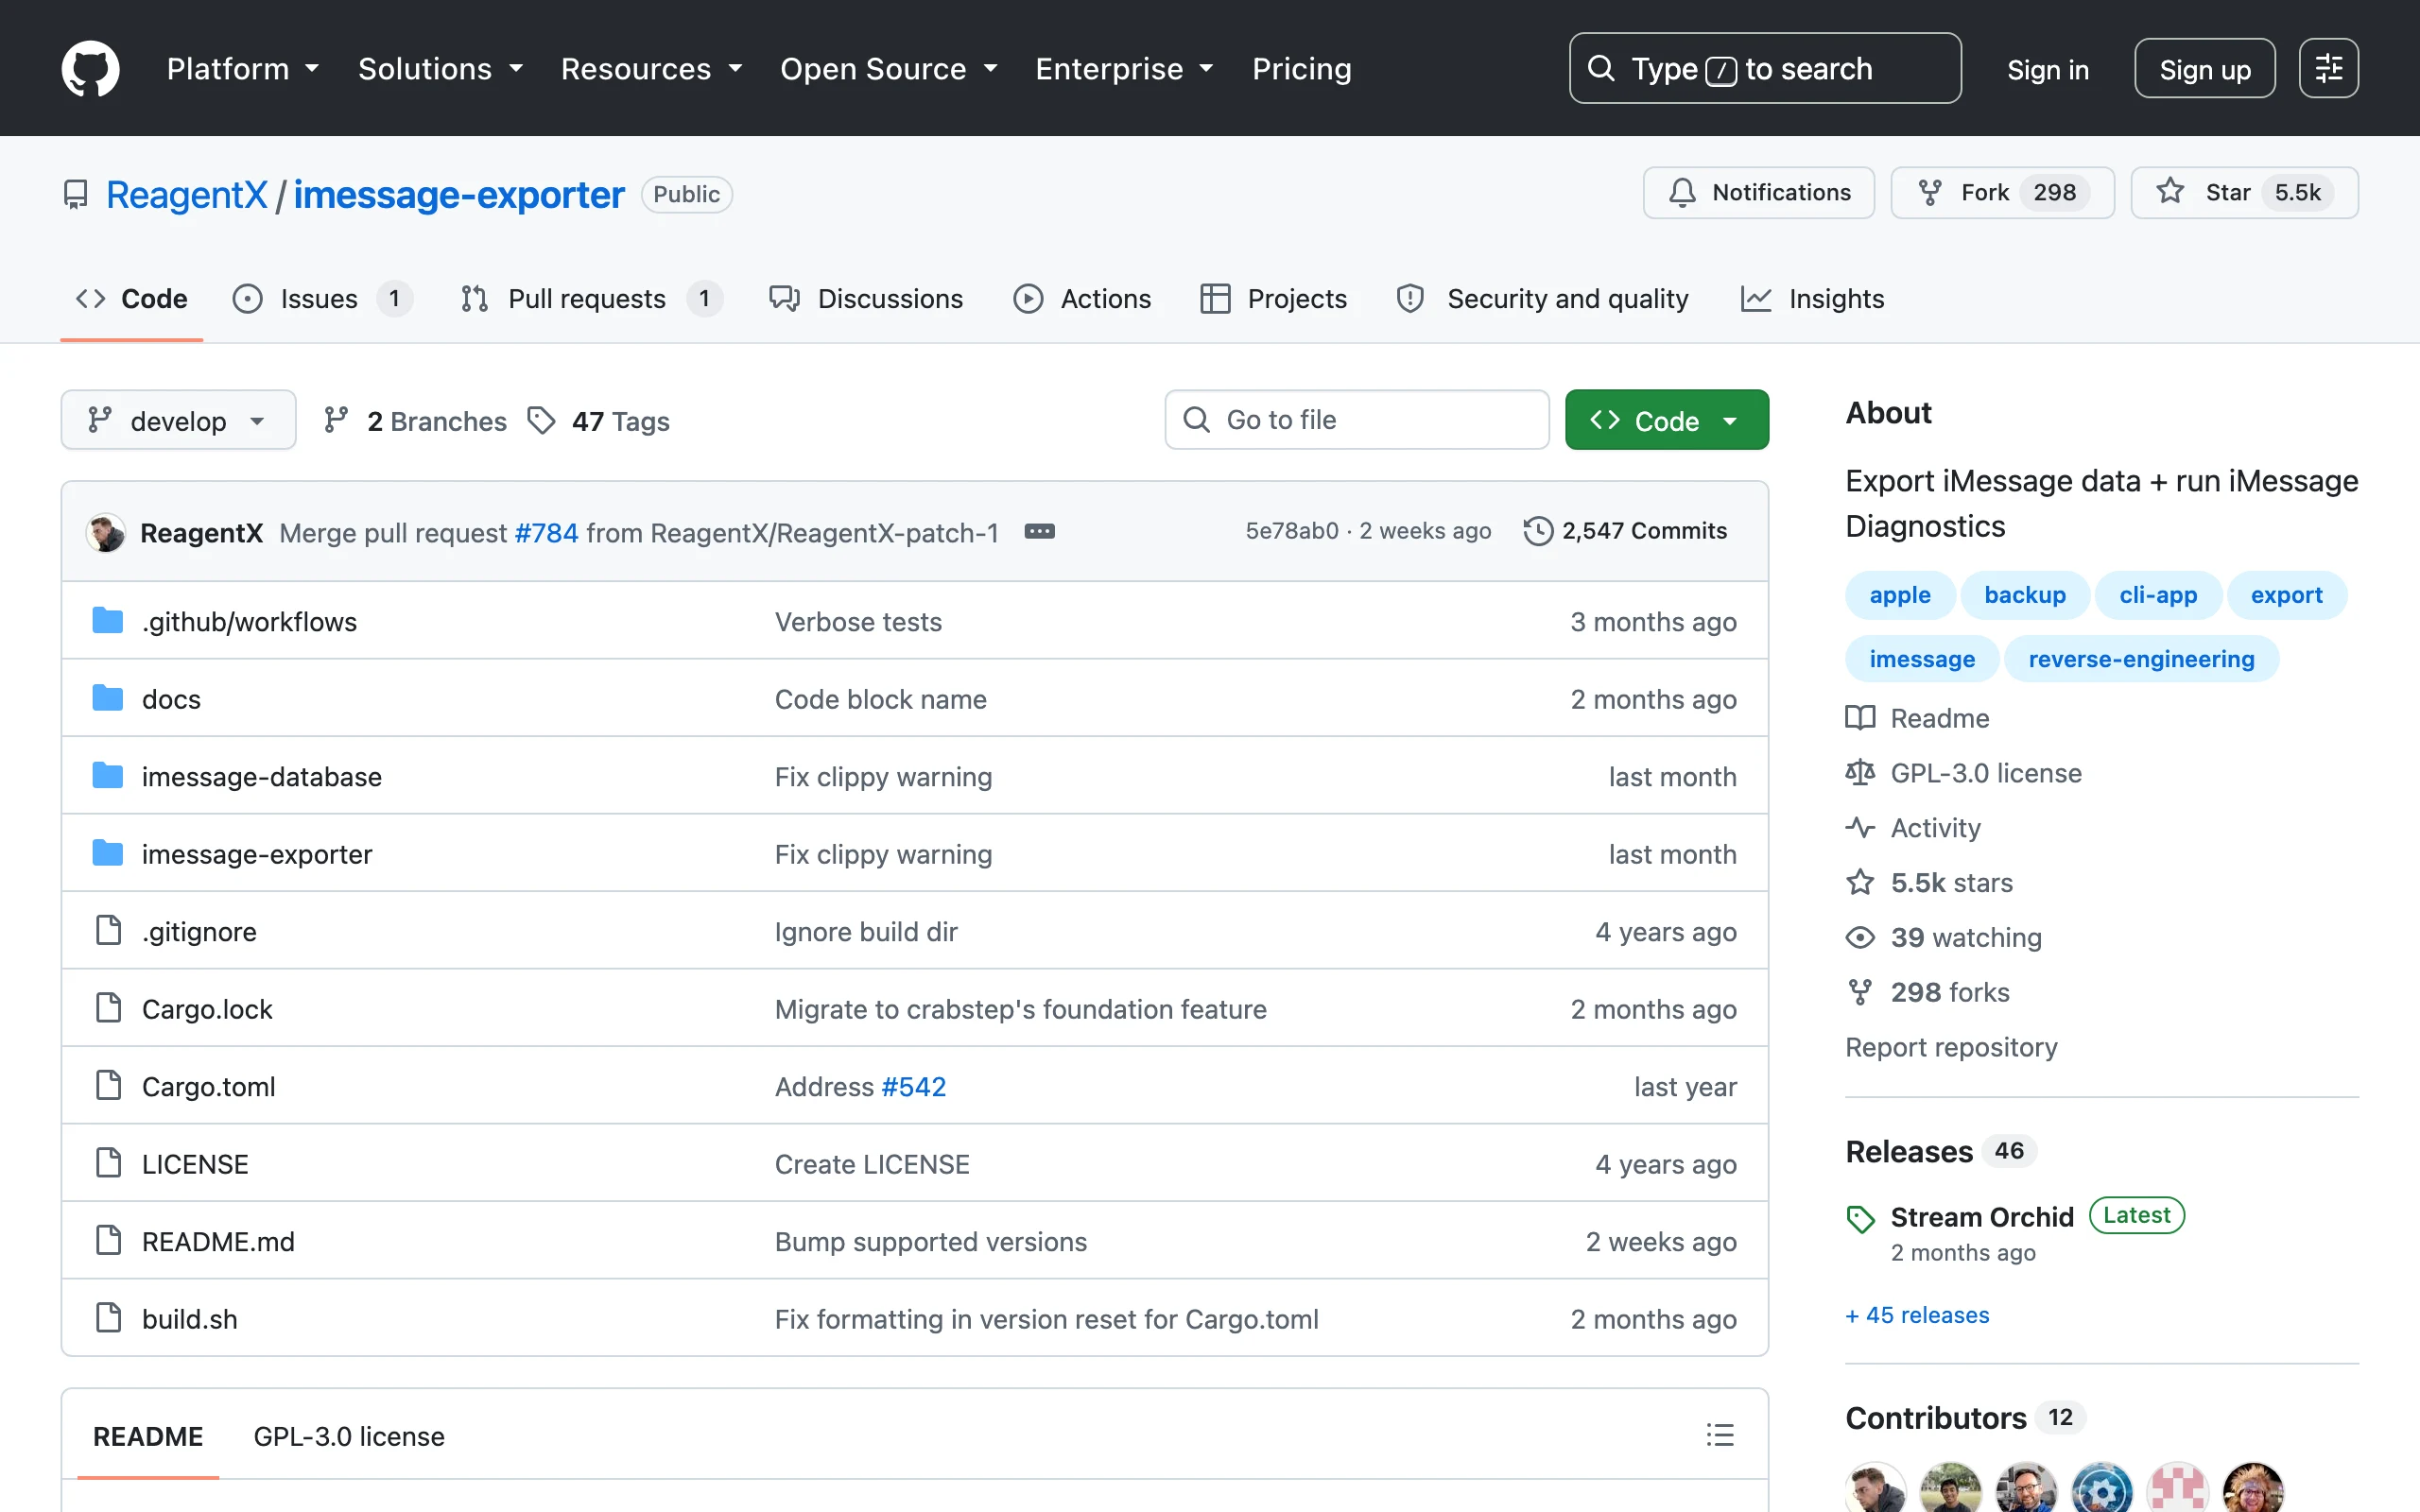Click the repository icon before ReagentX name
The image size is (2420, 1512).
pos(76,194)
